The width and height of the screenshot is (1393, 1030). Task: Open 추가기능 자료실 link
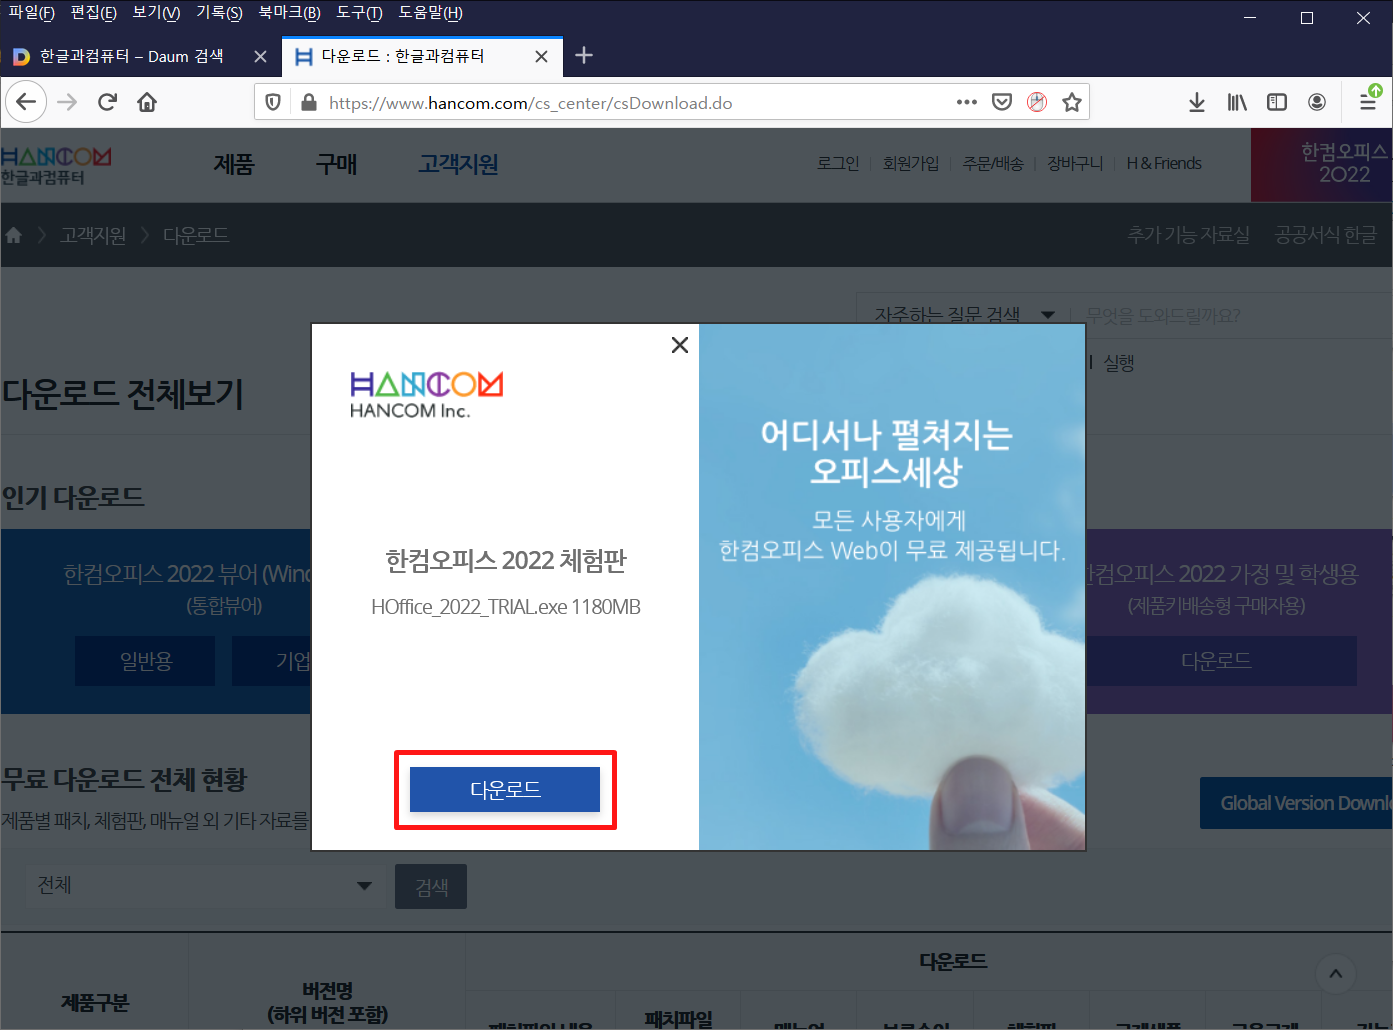[1189, 235]
